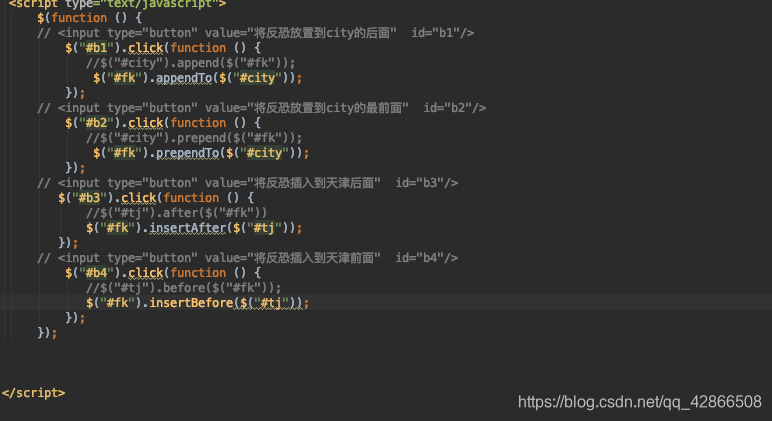The width and height of the screenshot is (772, 421).
Task: Click the prependTo method call
Action: coord(188,153)
